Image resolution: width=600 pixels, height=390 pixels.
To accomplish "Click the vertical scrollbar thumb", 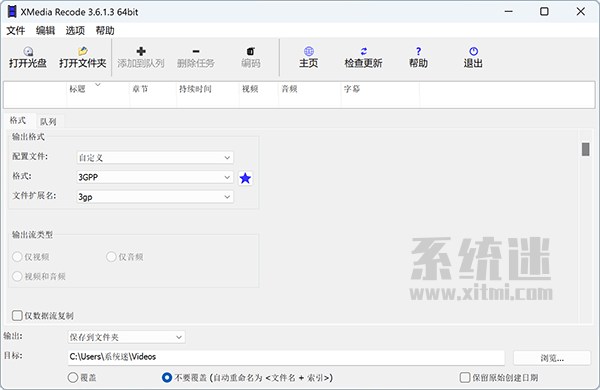I will (585, 149).
